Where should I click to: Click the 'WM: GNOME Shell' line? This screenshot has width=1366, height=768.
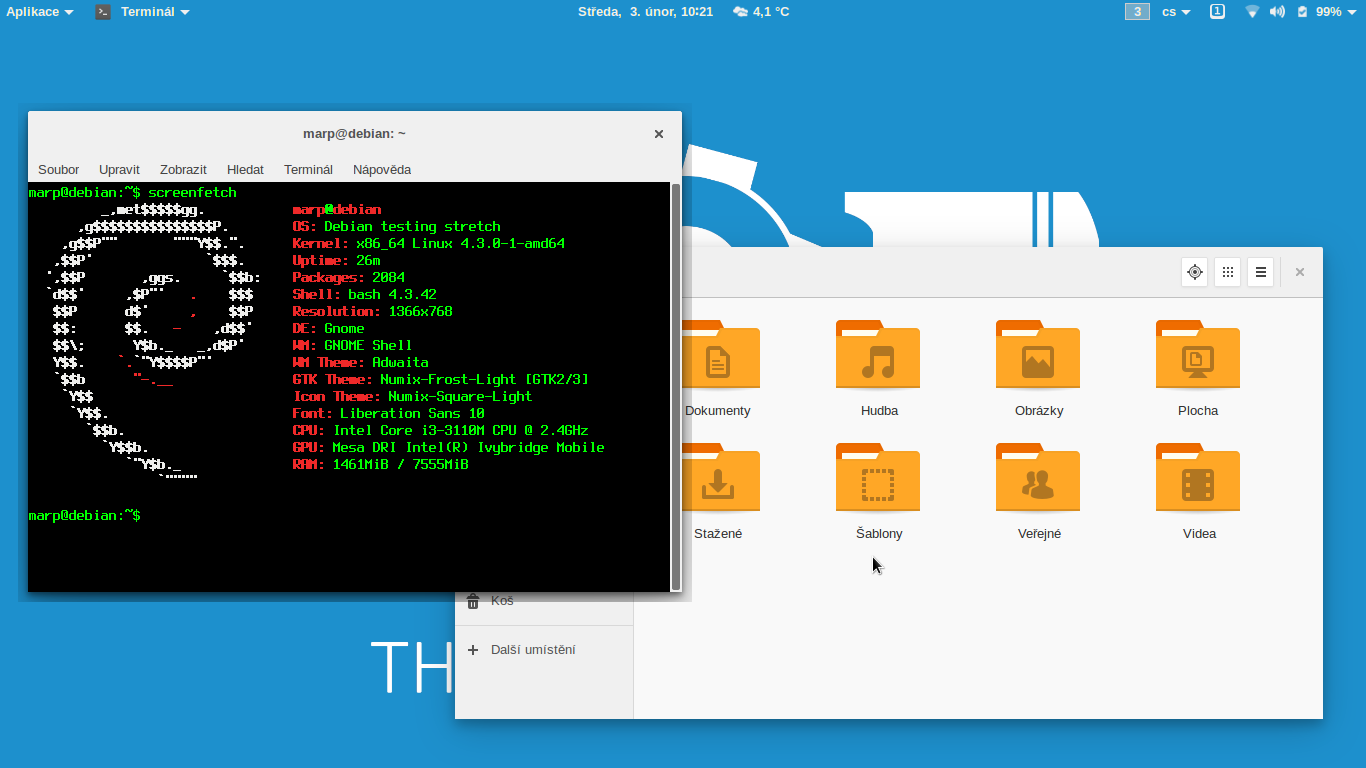tap(352, 346)
